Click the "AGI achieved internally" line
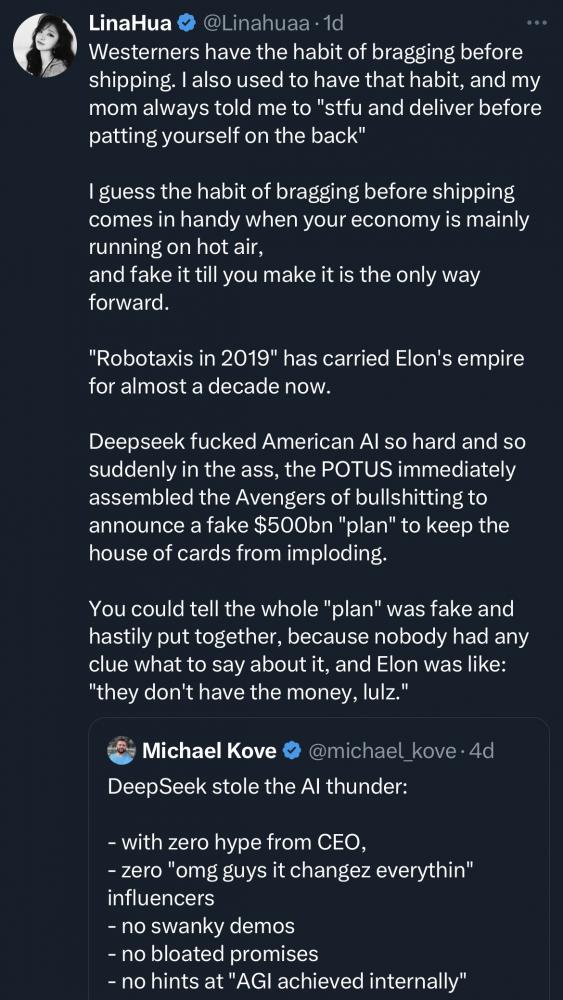 pos(288,981)
